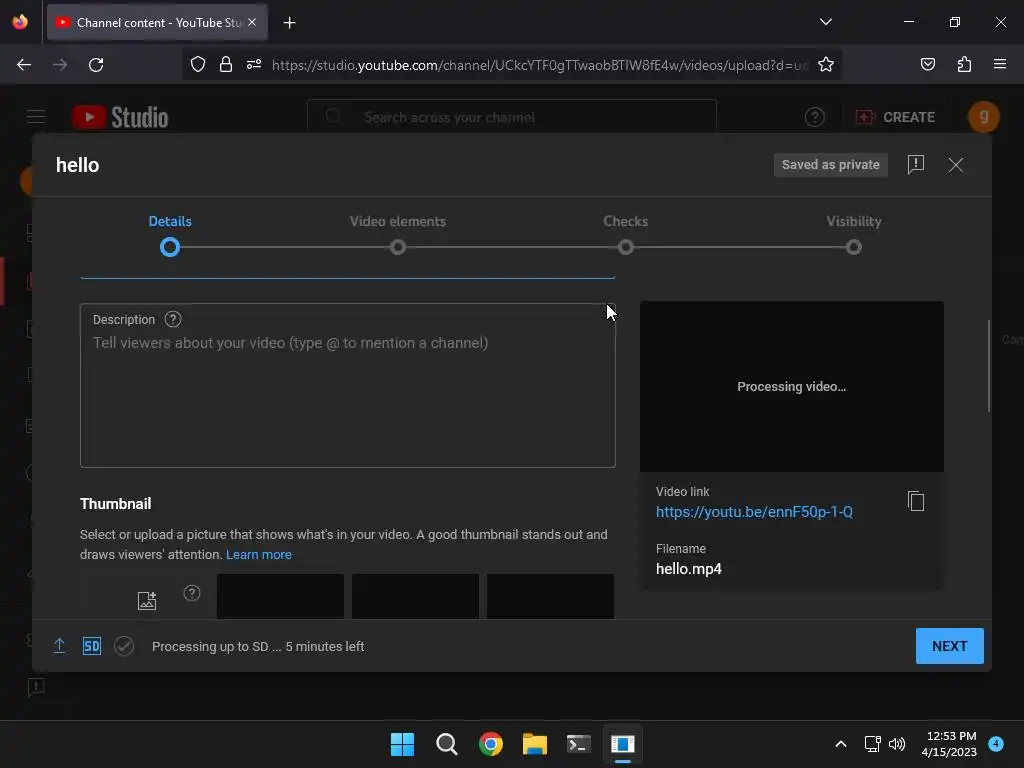
Task: Show hidden system tray icons
Action: pyautogui.click(x=840, y=744)
